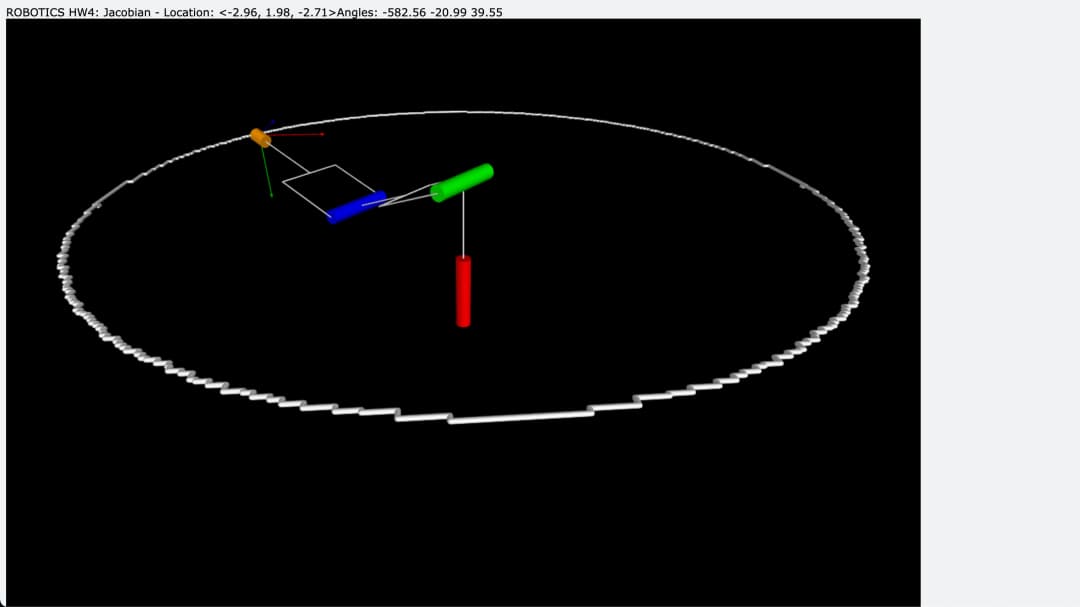The image size is (1080, 607).
Task: Select the green joint cylinder
Action: 462,183
